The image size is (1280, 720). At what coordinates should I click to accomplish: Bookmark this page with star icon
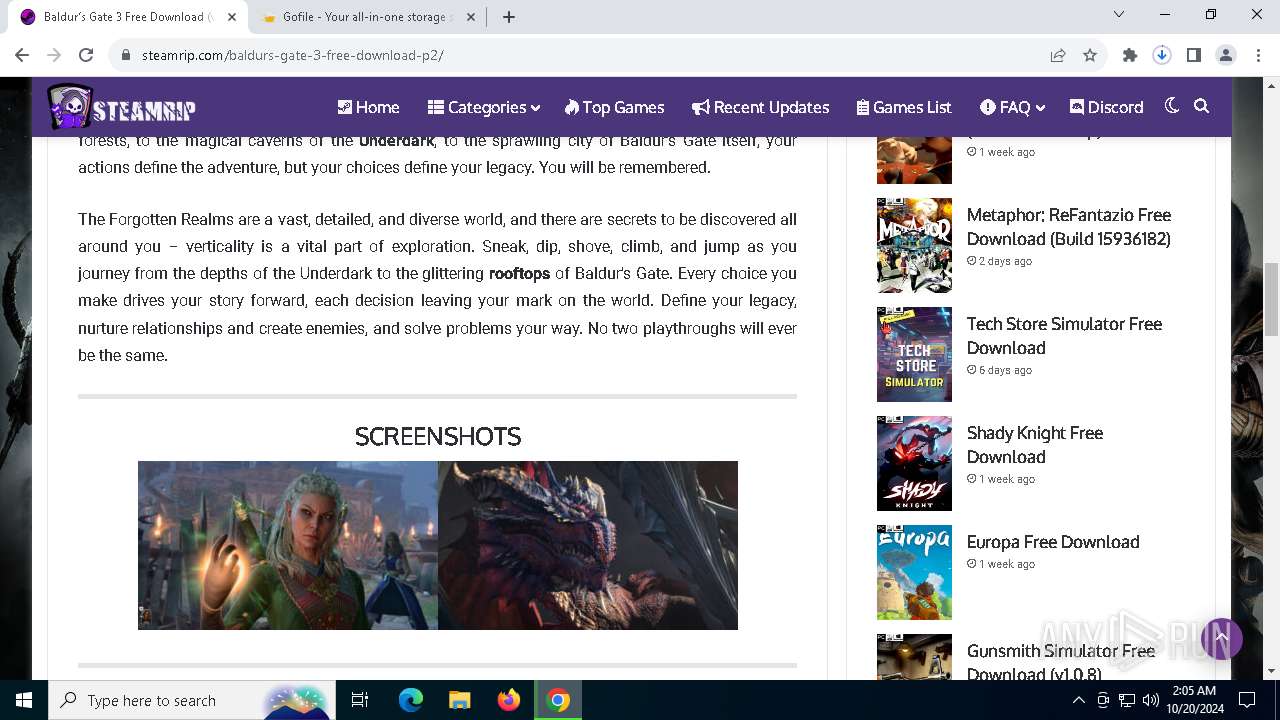click(x=1090, y=55)
